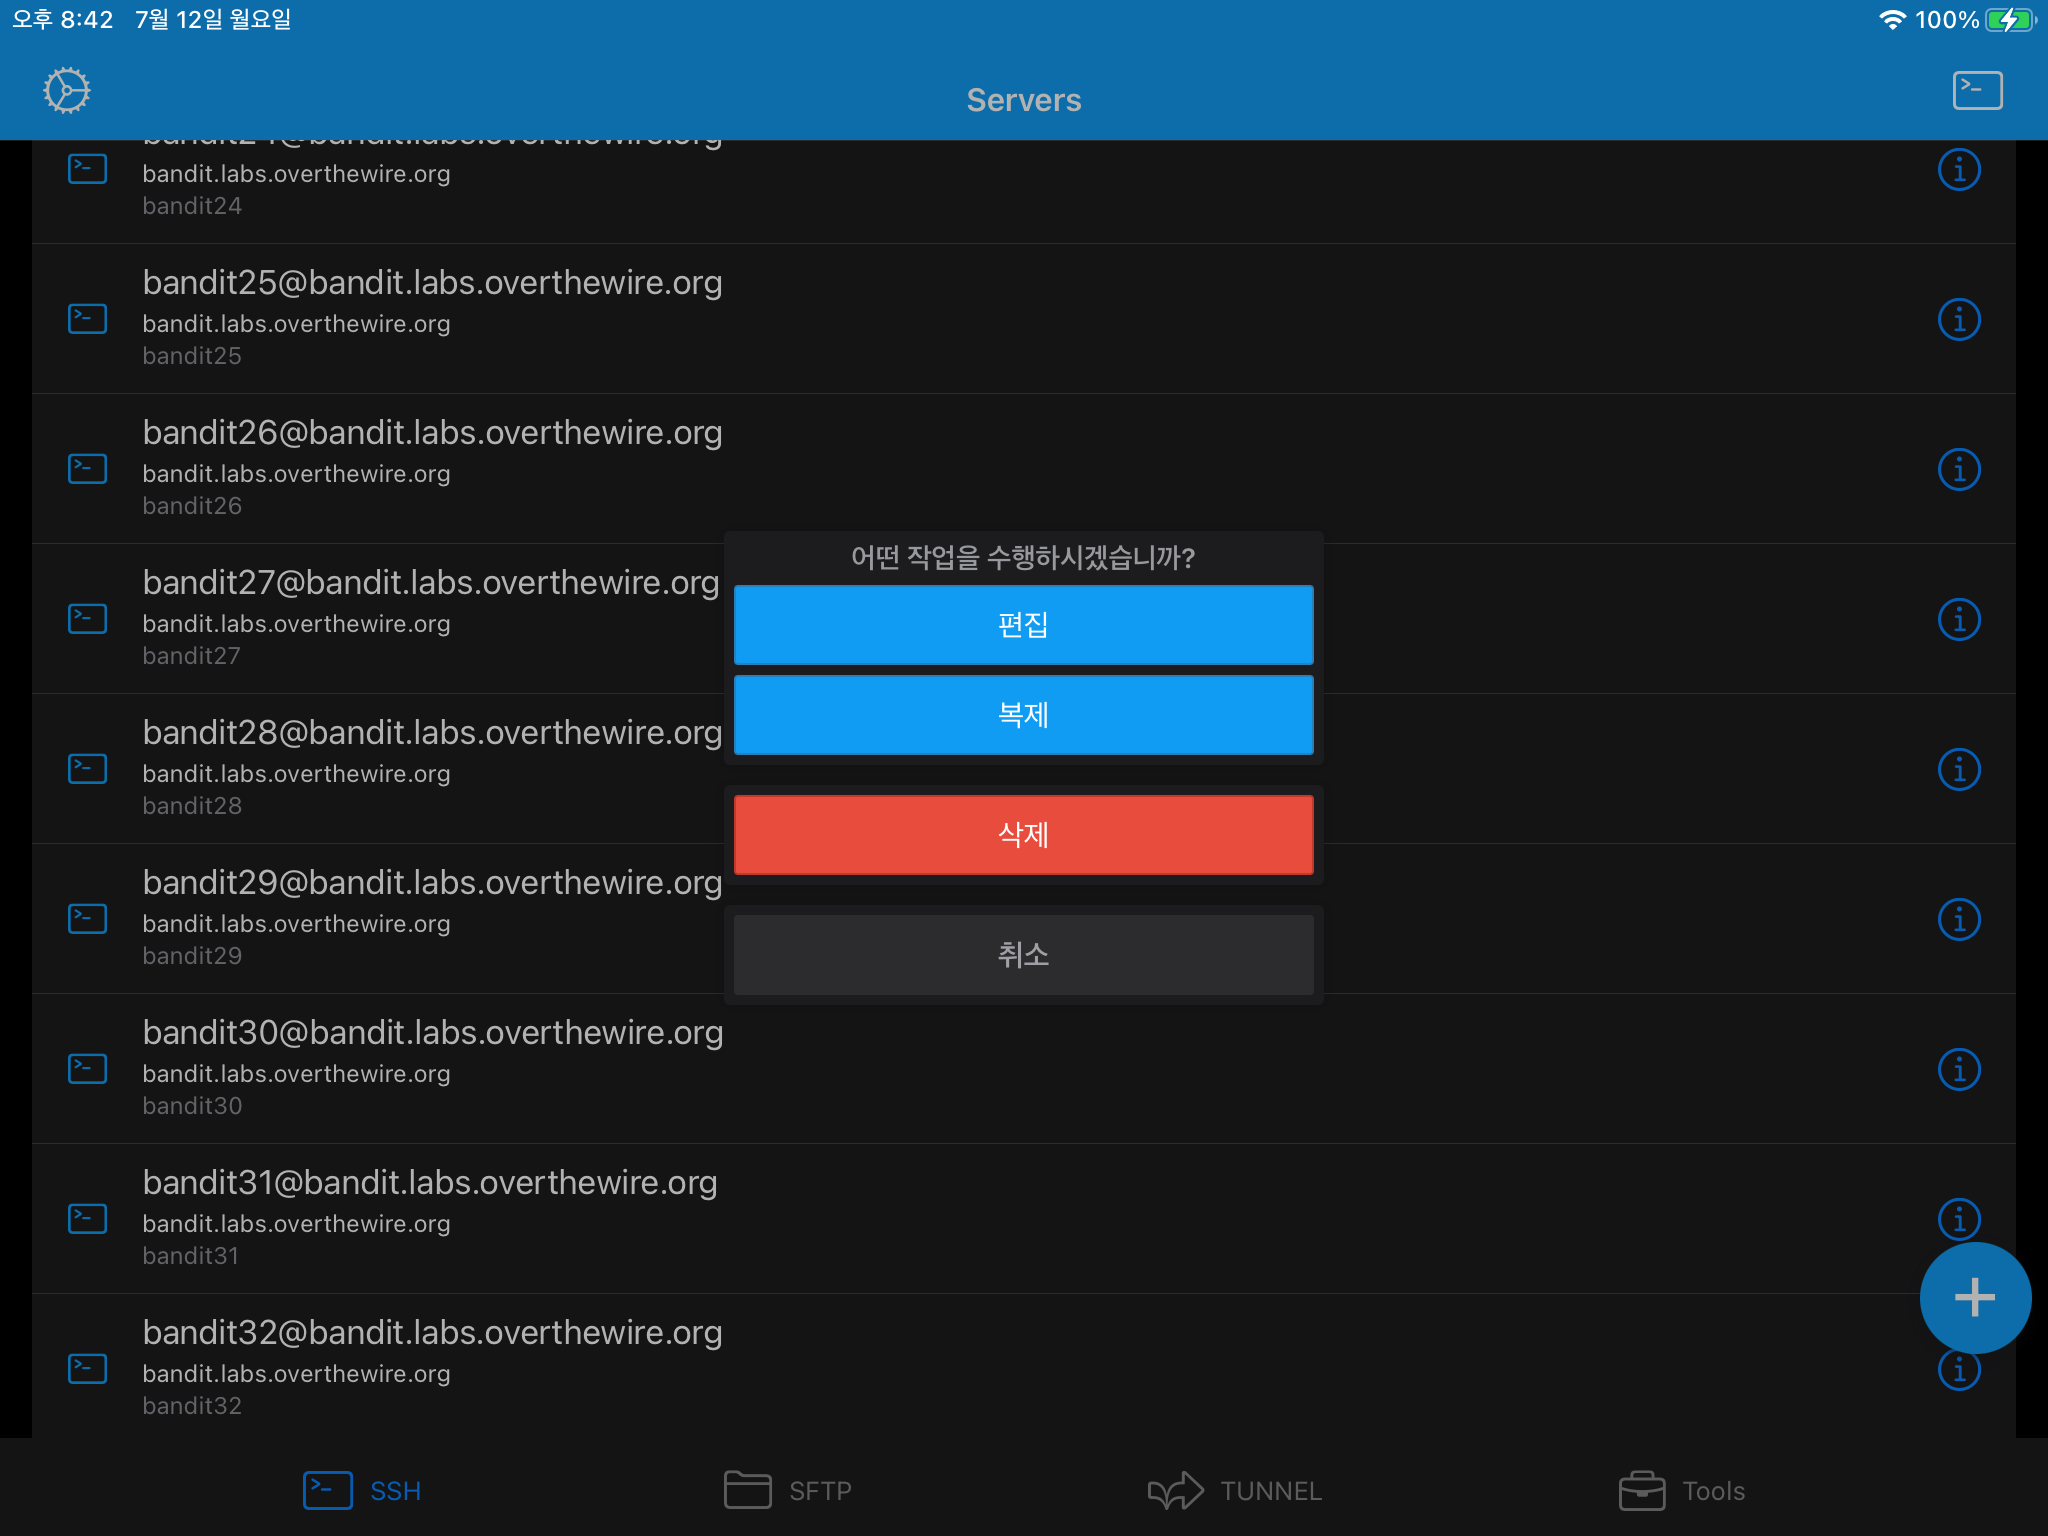
Task: Switch to the SFTP tab
Action: pos(788,1491)
